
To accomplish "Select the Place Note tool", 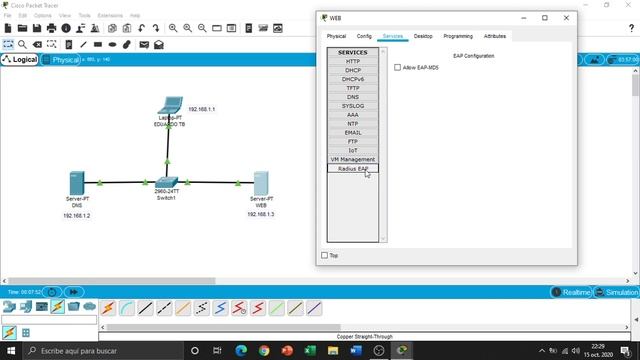I will coord(69,44).
